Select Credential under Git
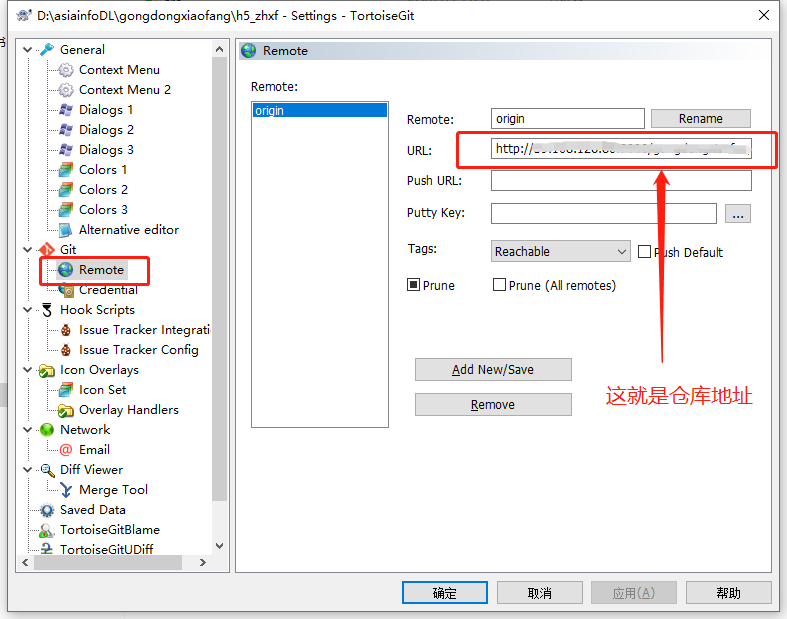The height and width of the screenshot is (619, 787). coord(108,290)
